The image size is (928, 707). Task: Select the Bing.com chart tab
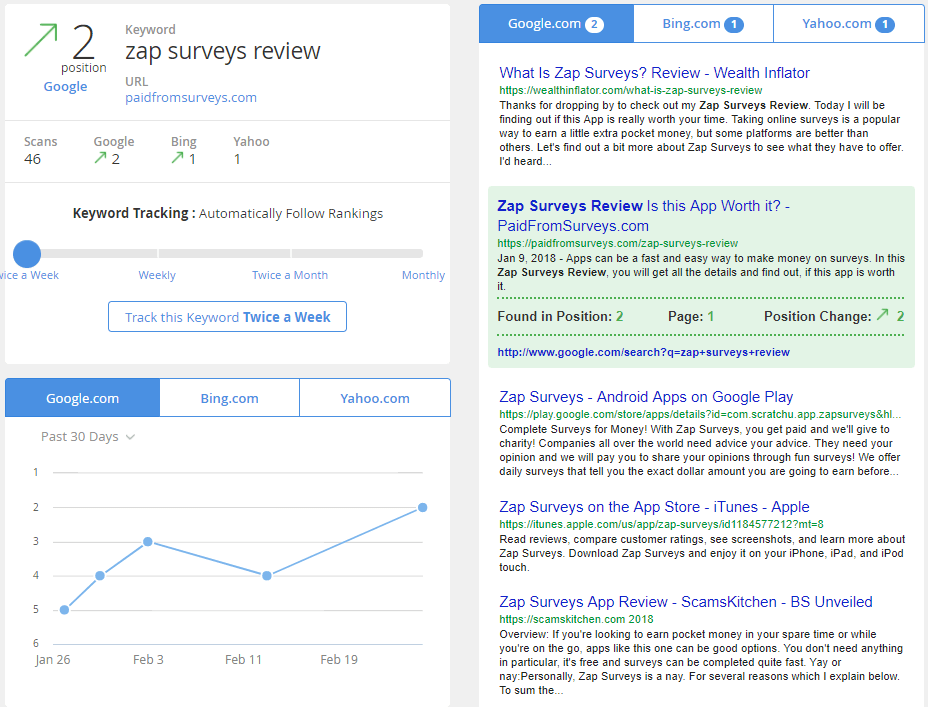coord(230,398)
